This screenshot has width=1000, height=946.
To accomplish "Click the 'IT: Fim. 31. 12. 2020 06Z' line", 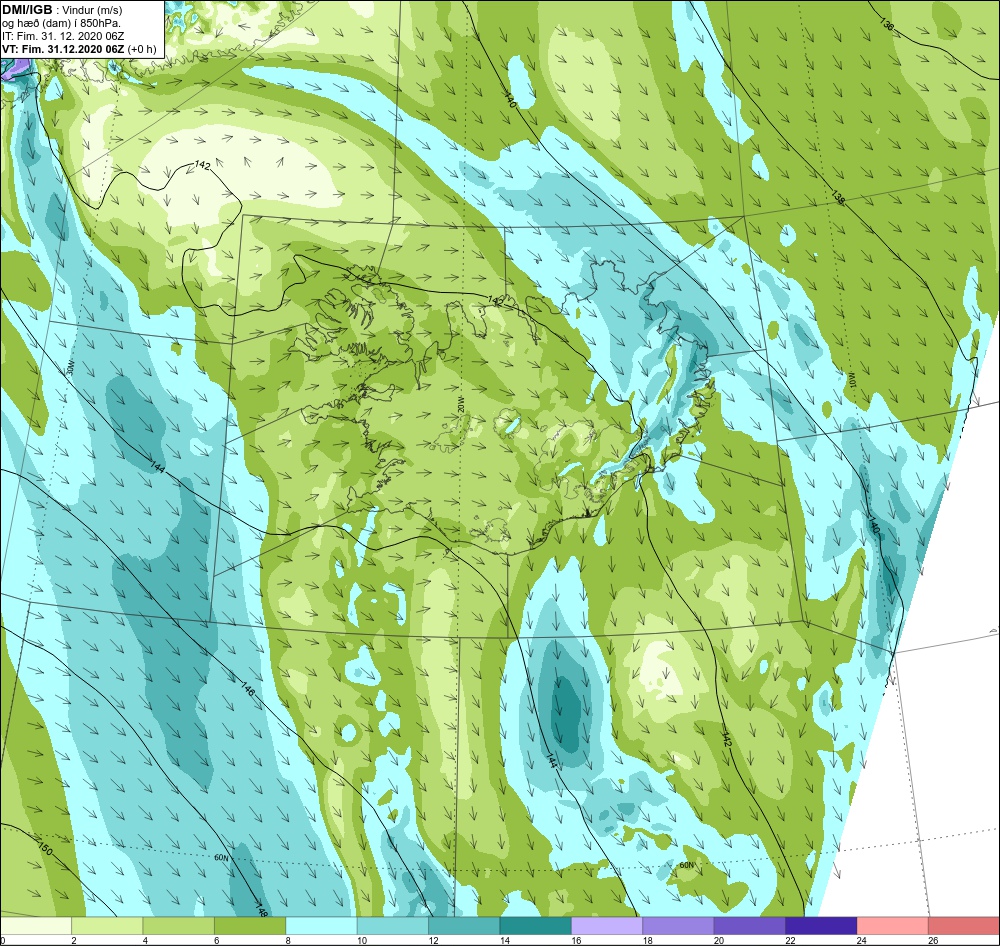I will click(63, 36).
